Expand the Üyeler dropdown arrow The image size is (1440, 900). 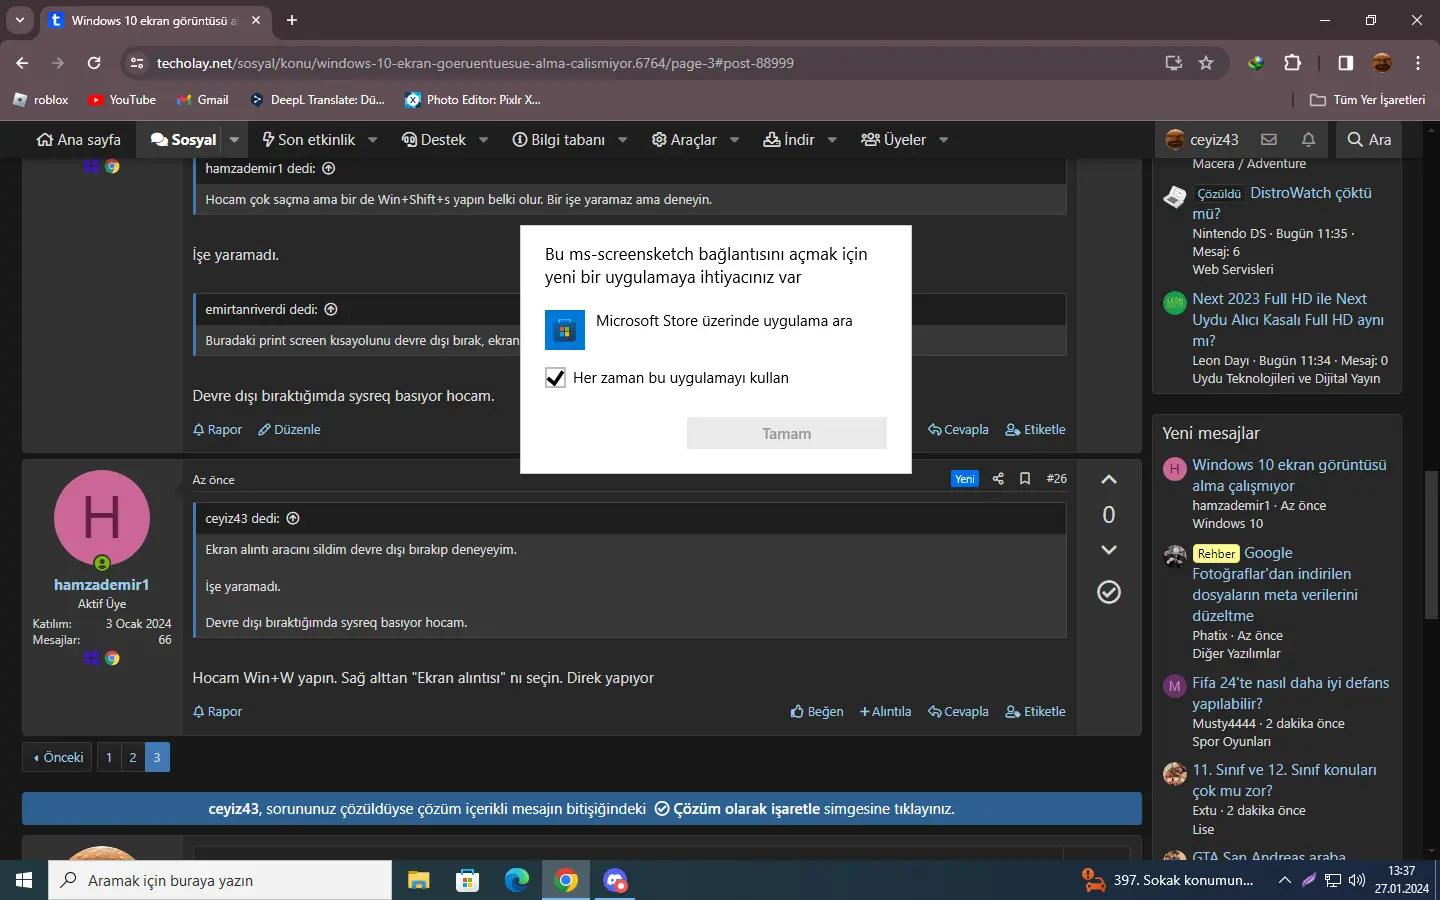pos(943,140)
